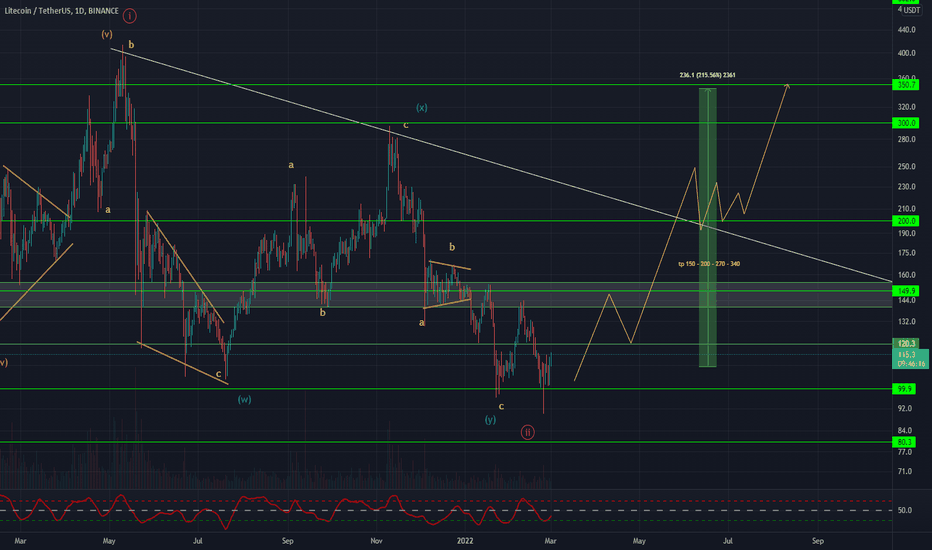Click the 09:46:16 bar countdown
This screenshot has width=932, height=550.
click(911, 363)
